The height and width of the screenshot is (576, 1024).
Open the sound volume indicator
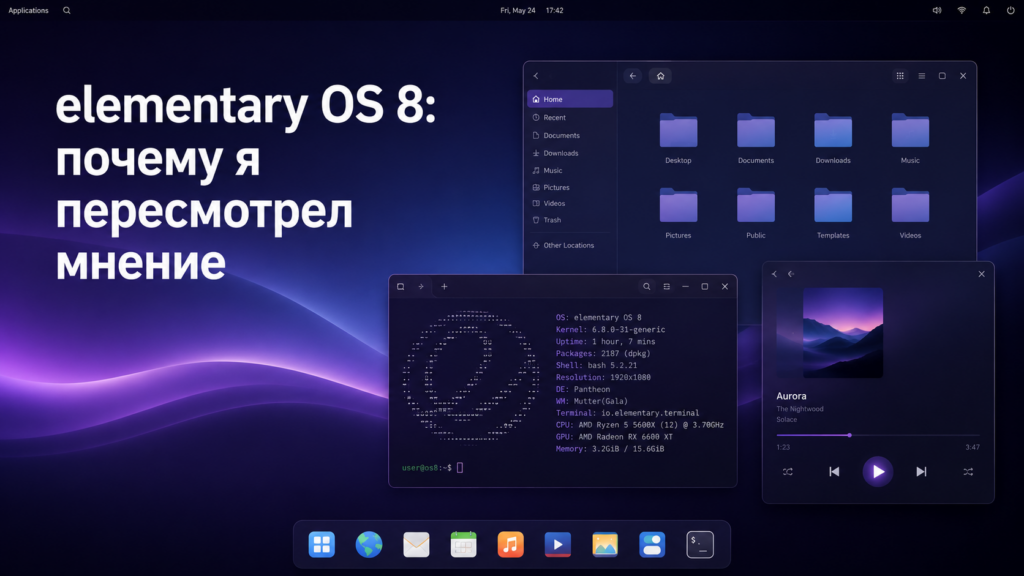click(x=936, y=10)
